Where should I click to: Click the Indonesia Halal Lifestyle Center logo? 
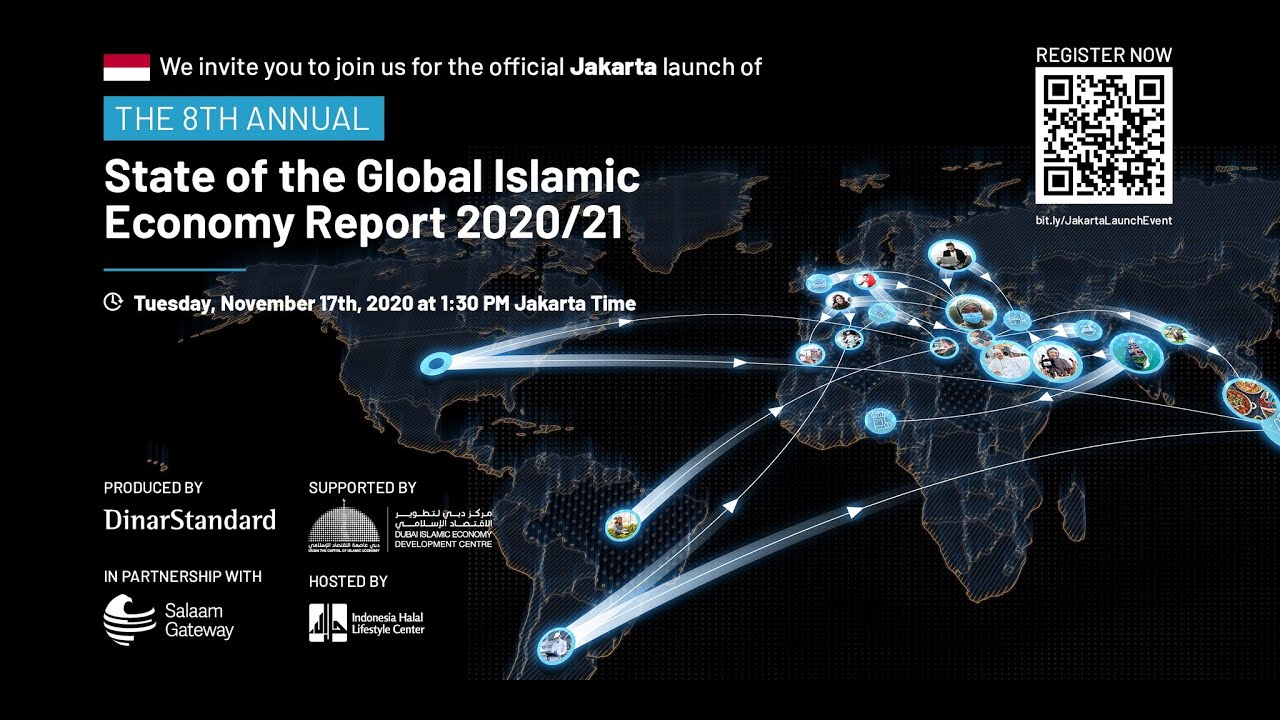click(367, 623)
